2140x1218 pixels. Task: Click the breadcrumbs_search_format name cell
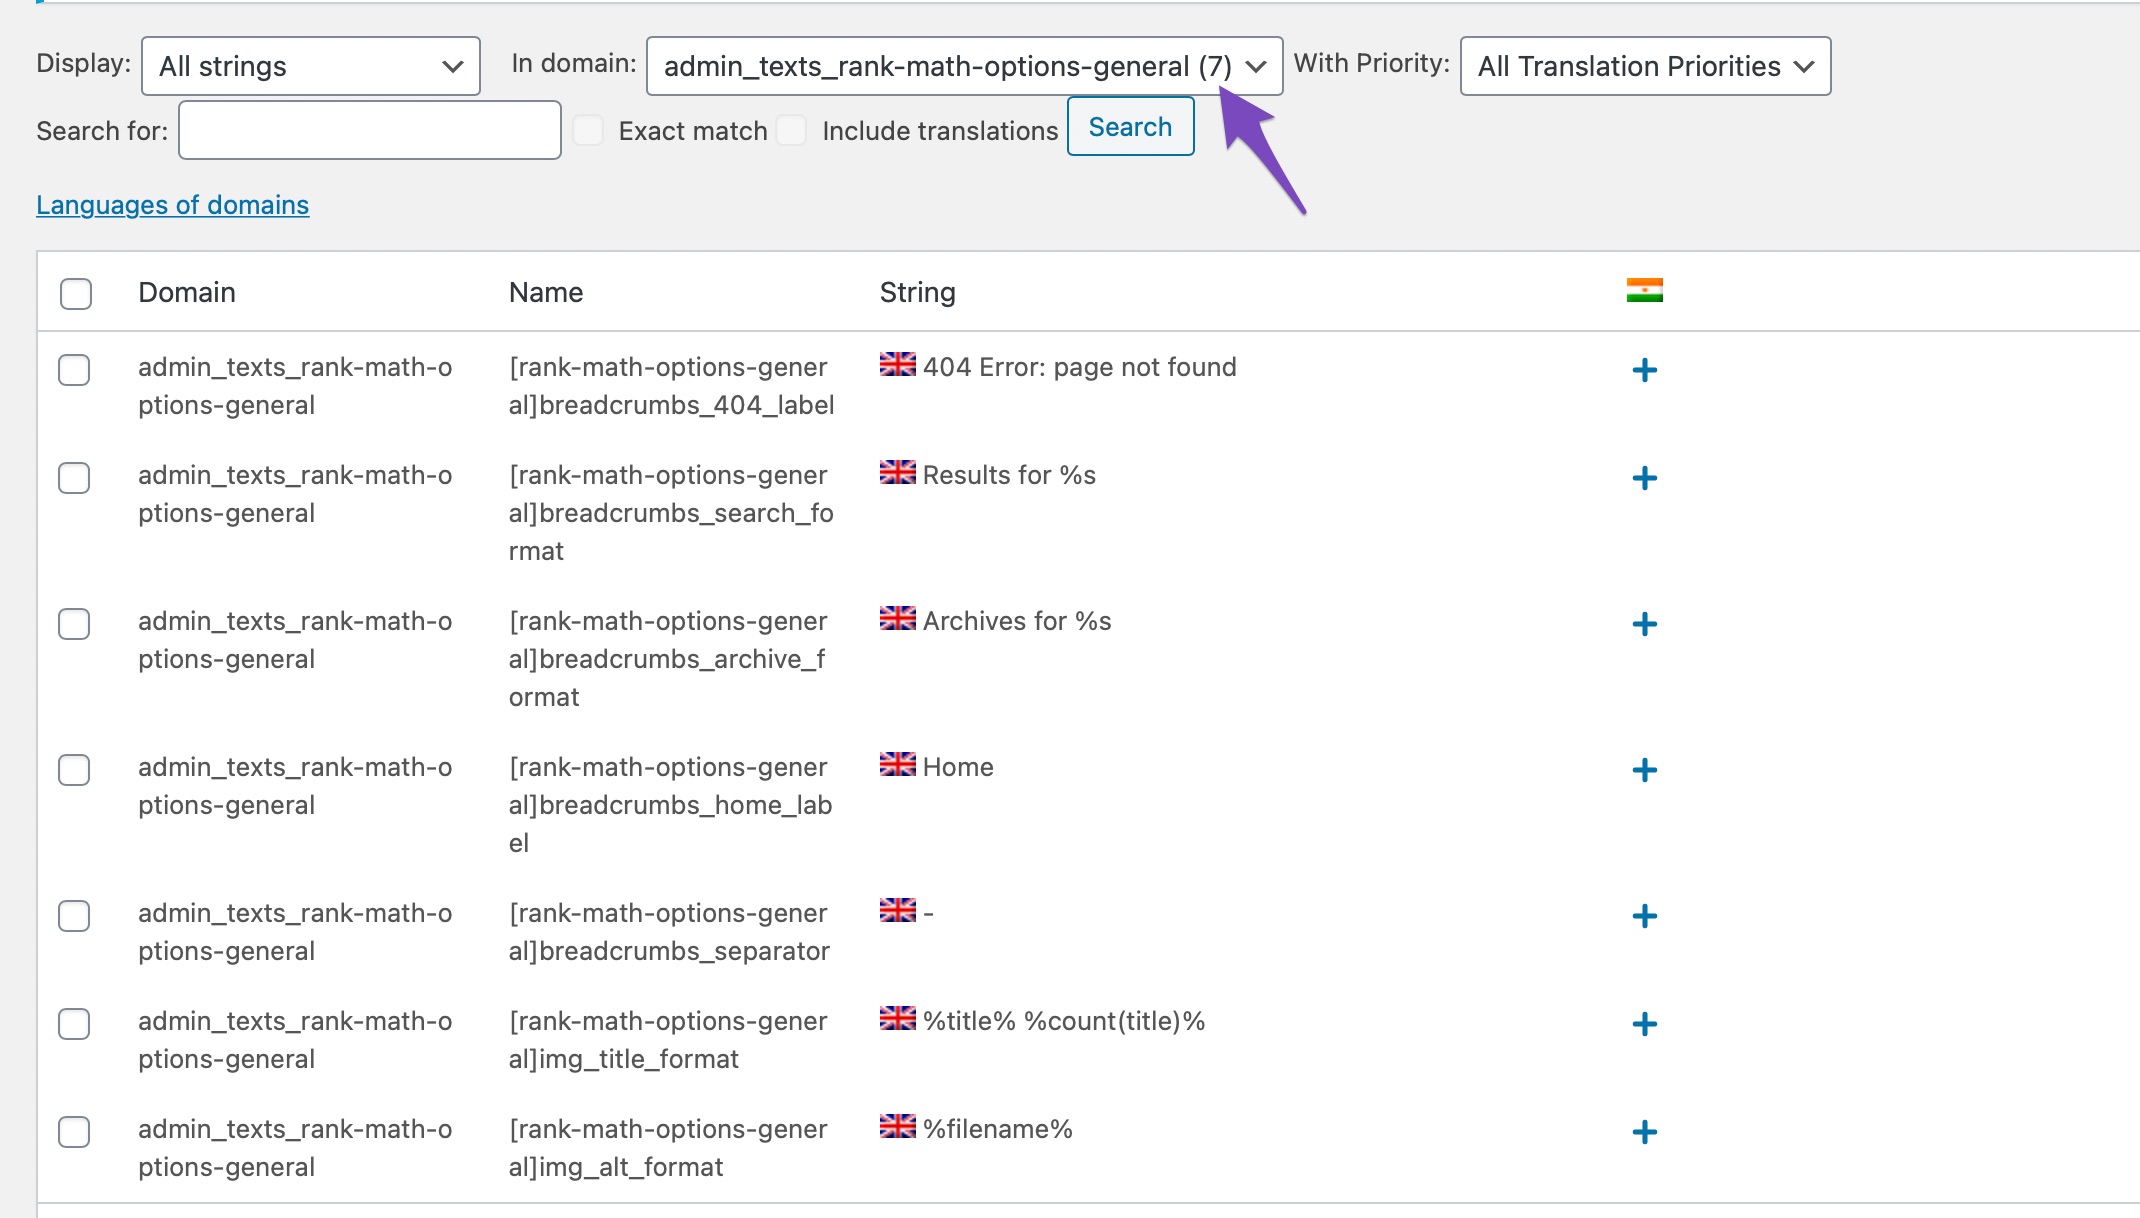[671, 513]
